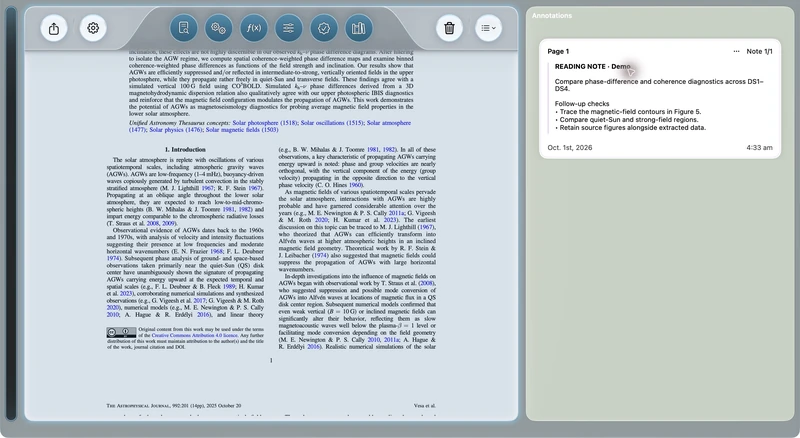800x438 pixels.
Task: Click 'Vesa et al.' in footer
Action: (x=424, y=406)
